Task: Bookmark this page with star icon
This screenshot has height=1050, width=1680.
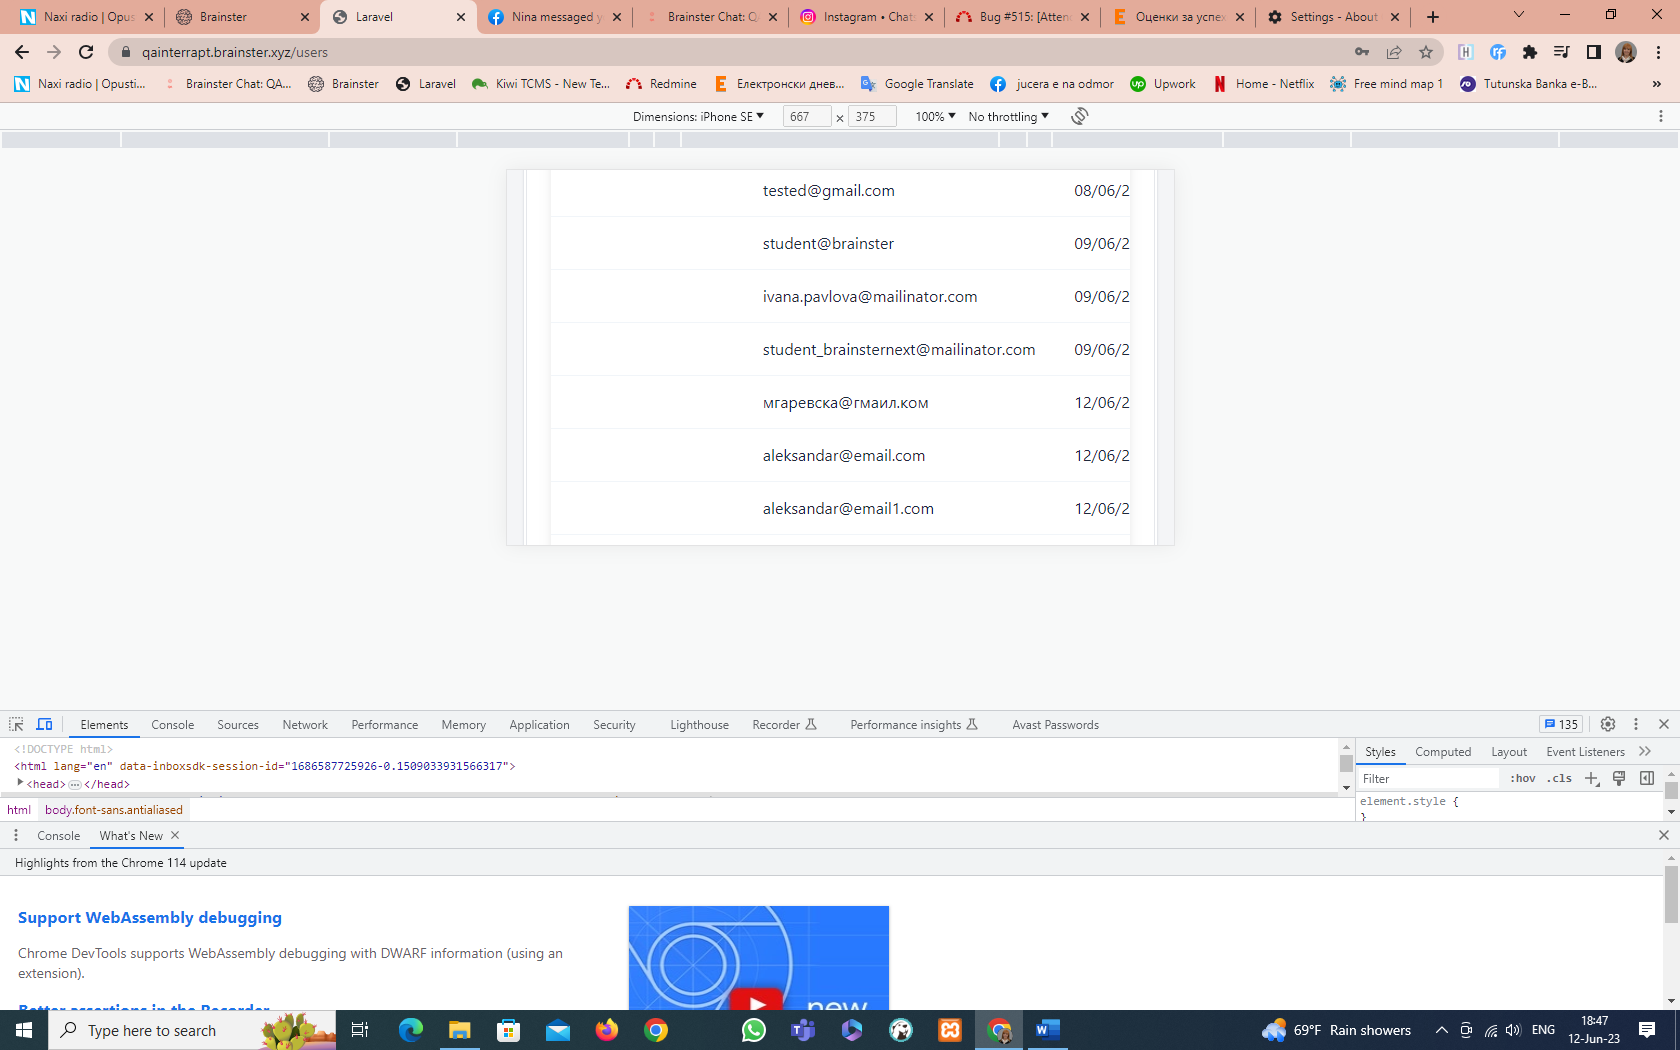Action: click(x=1426, y=52)
